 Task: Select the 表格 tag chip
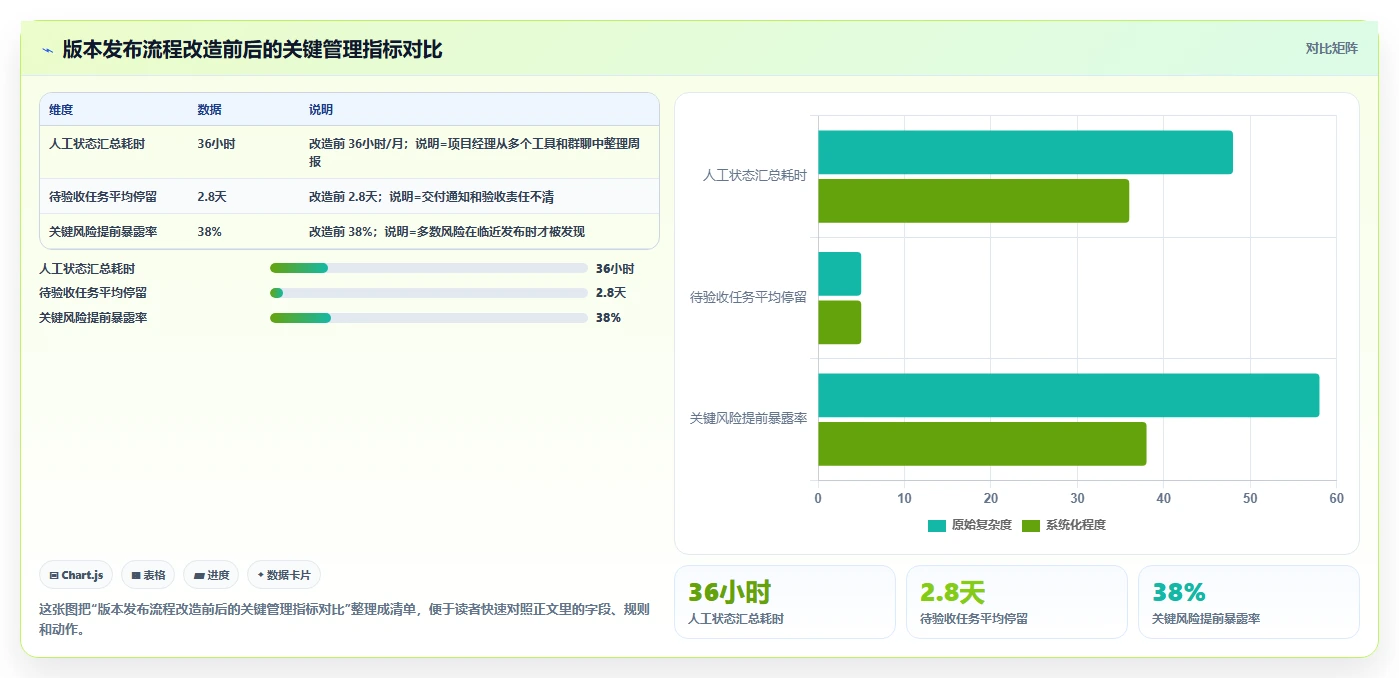click(x=148, y=575)
